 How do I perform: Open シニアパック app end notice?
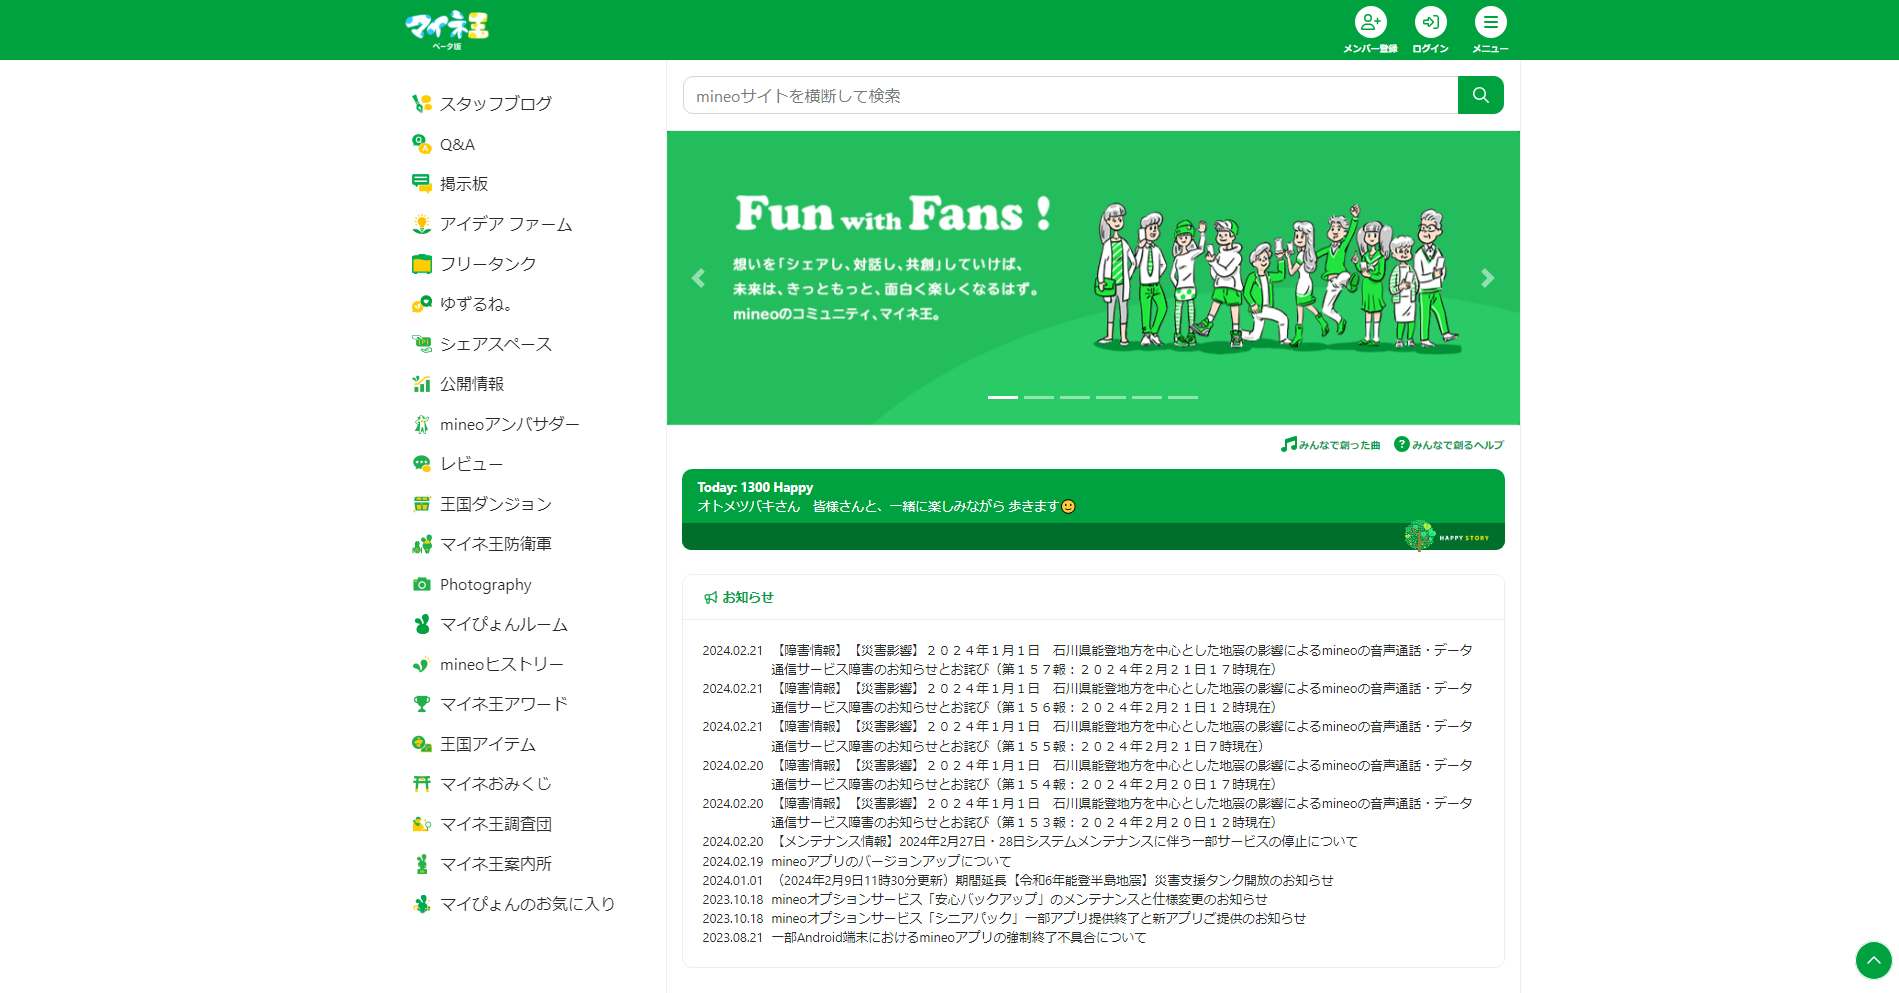point(1038,918)
